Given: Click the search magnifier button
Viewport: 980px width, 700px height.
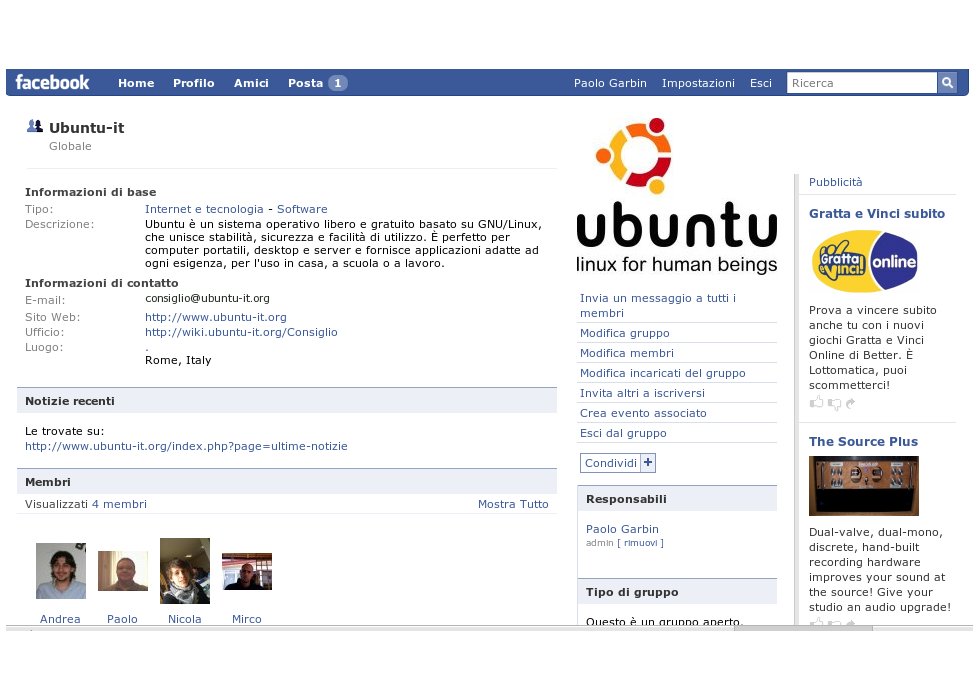Looking at the screenshot, I should (x=947, y=82).
